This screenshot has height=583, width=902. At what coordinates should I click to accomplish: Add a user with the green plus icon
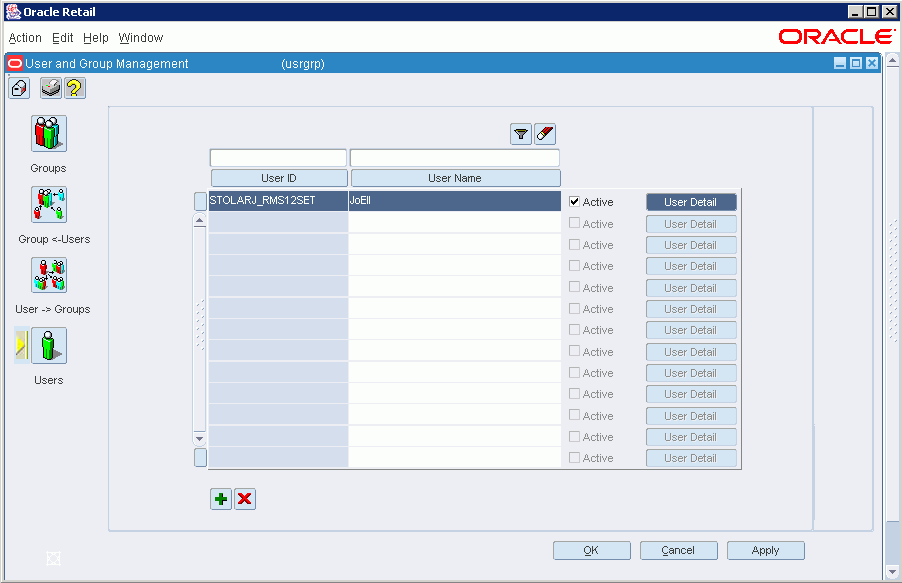[221, 499]
